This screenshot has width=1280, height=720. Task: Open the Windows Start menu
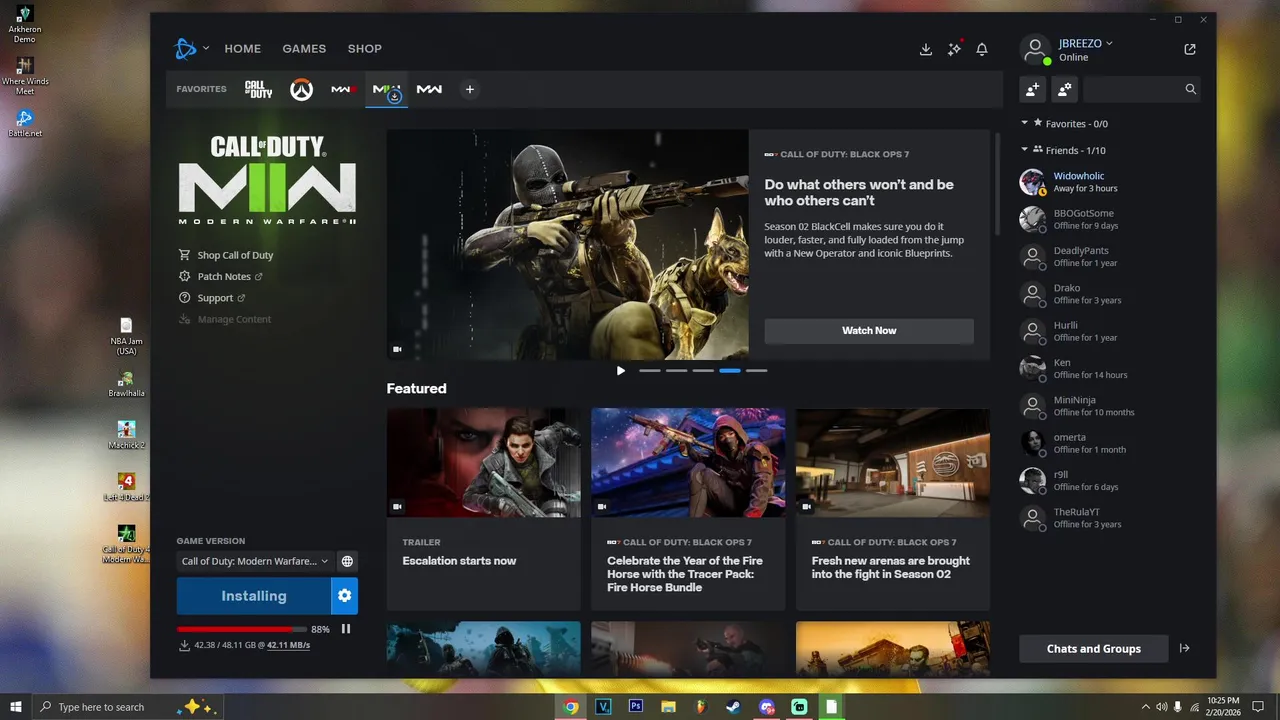tap(16, 707)
